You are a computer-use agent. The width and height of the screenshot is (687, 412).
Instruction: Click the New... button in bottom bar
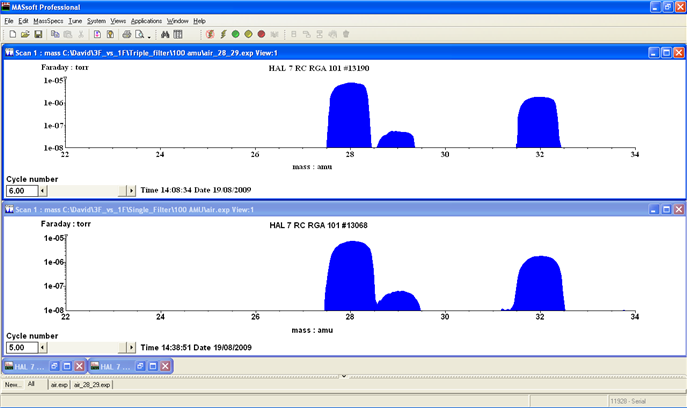click(12, 384)
